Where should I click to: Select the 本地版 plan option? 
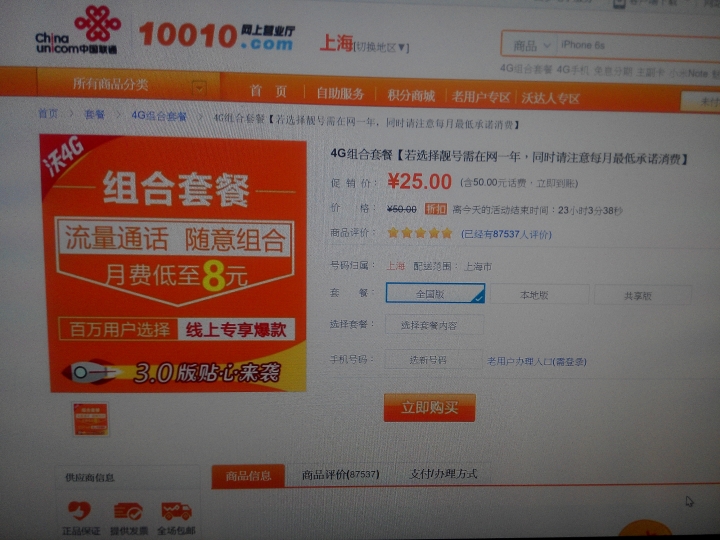tap(539, 295)
